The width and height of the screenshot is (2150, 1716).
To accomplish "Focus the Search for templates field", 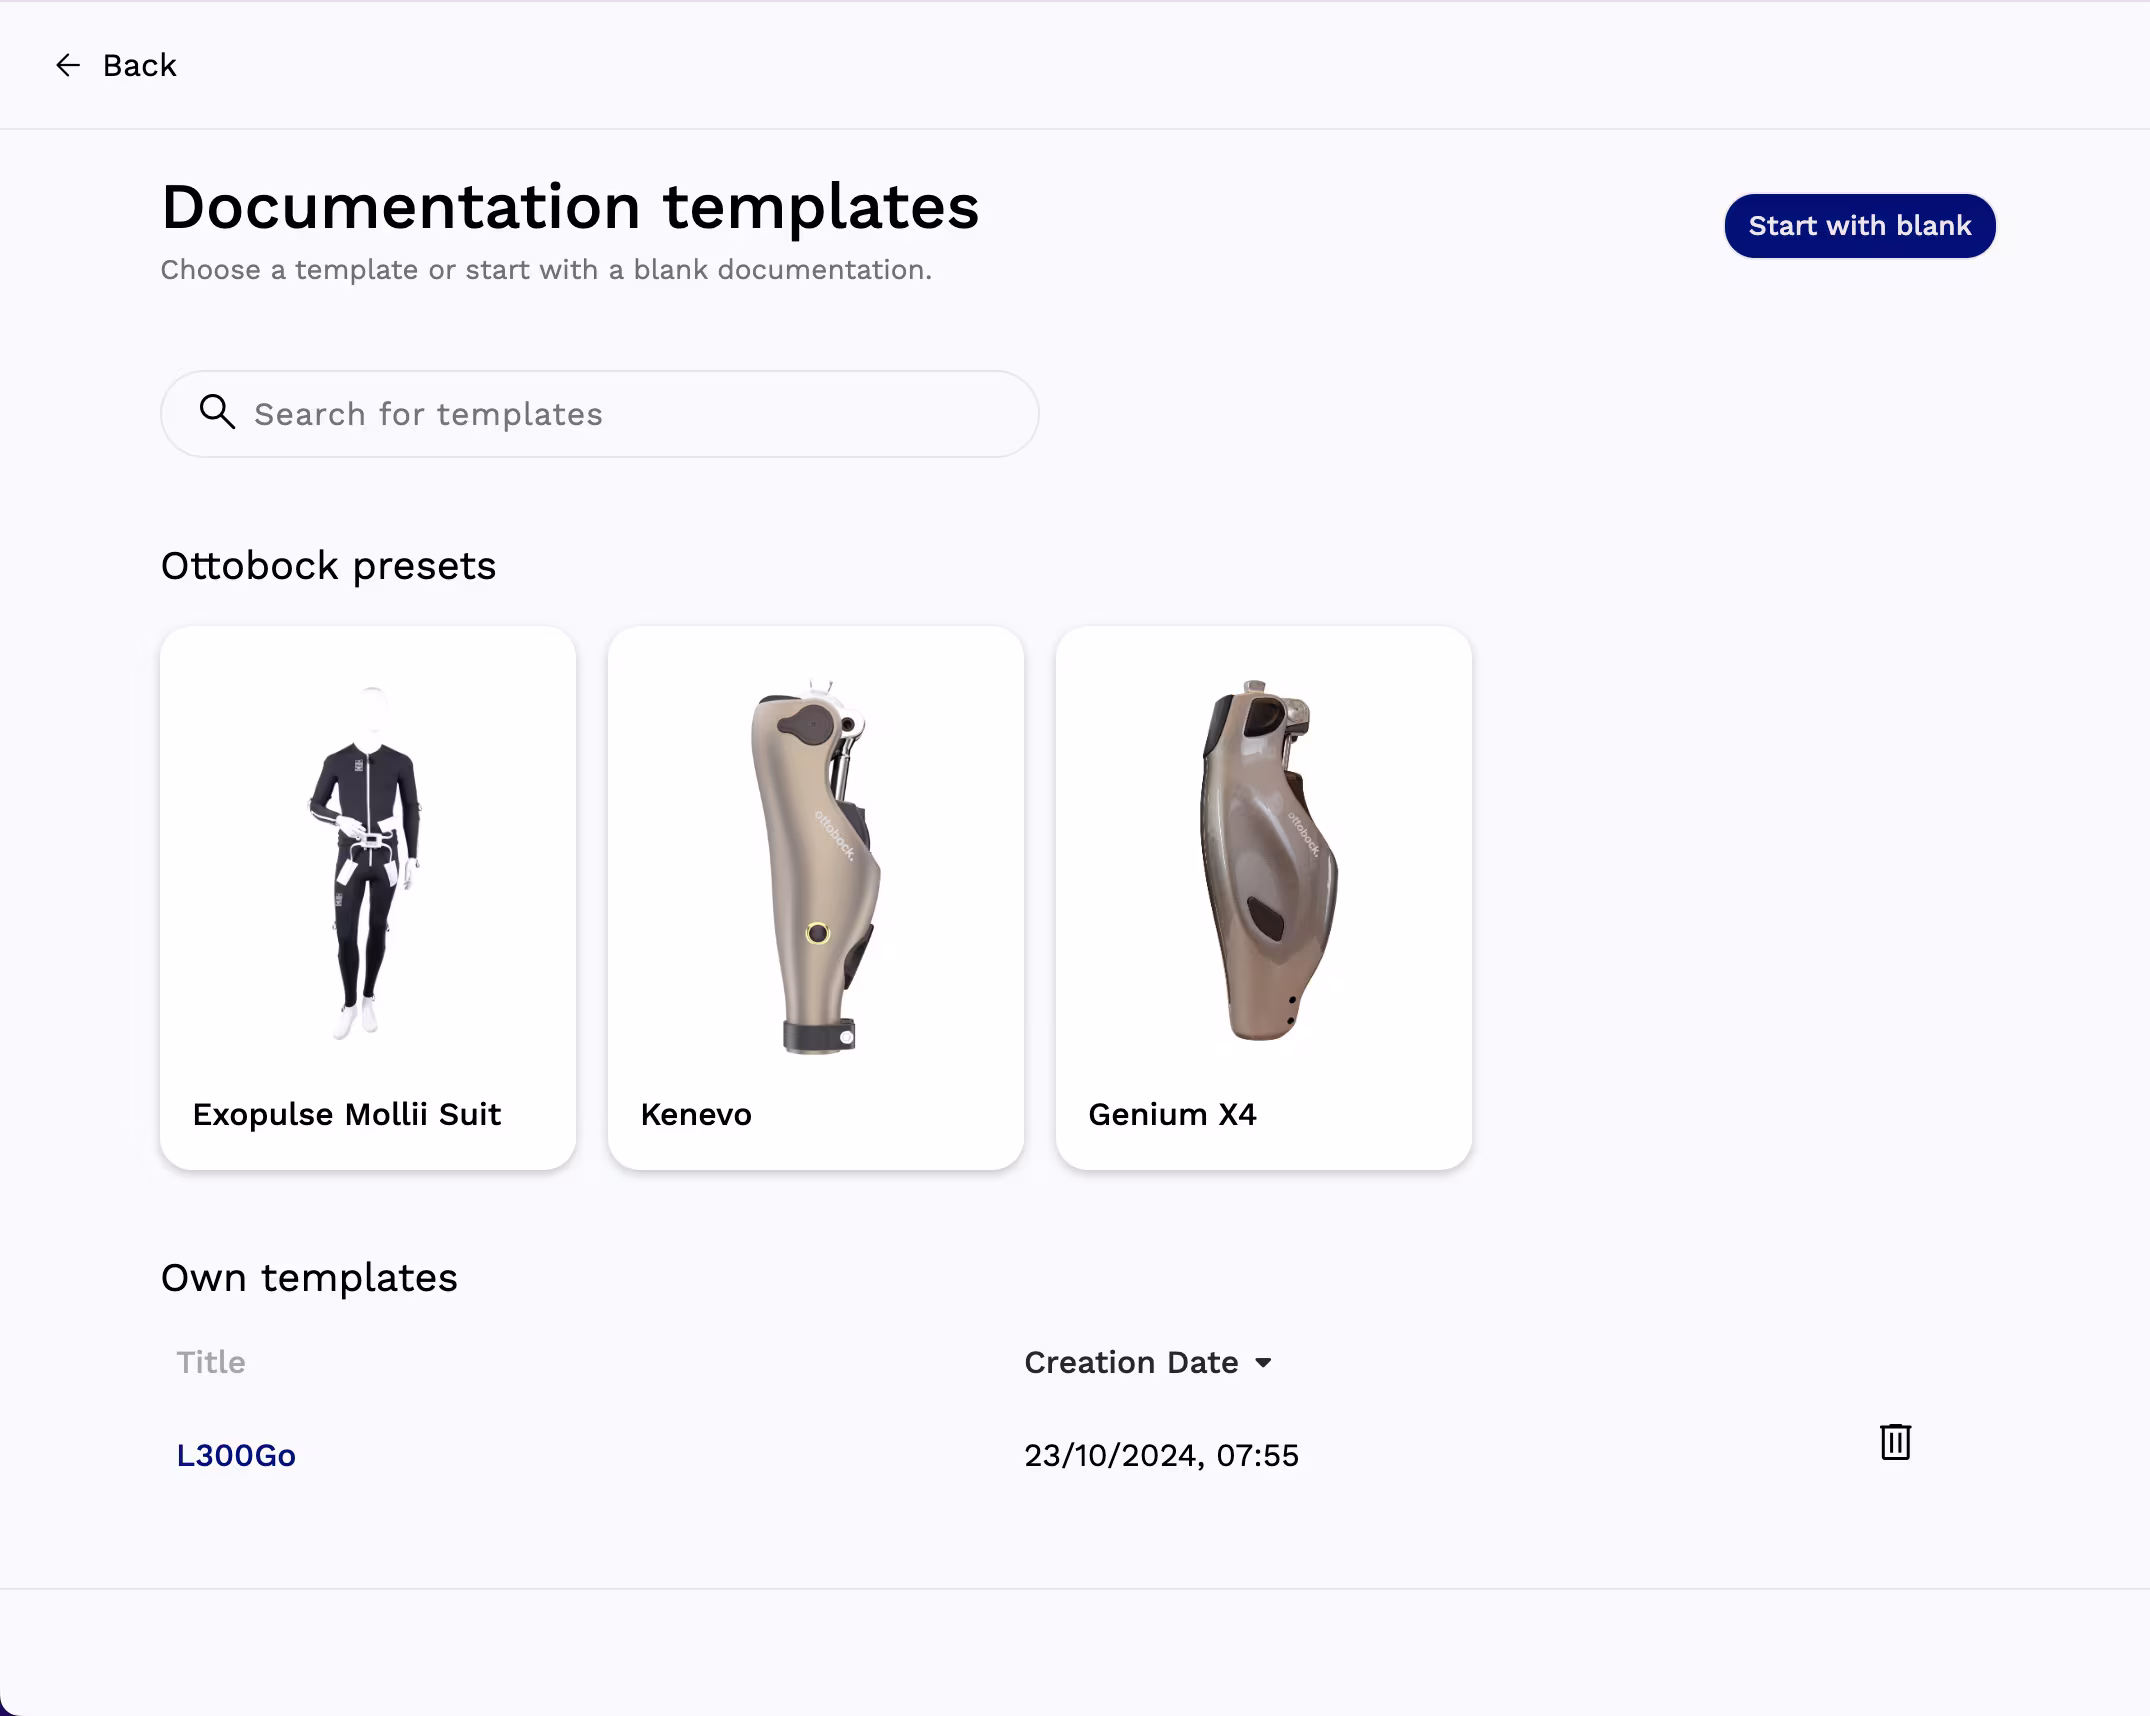I will [x=599, y=414].
